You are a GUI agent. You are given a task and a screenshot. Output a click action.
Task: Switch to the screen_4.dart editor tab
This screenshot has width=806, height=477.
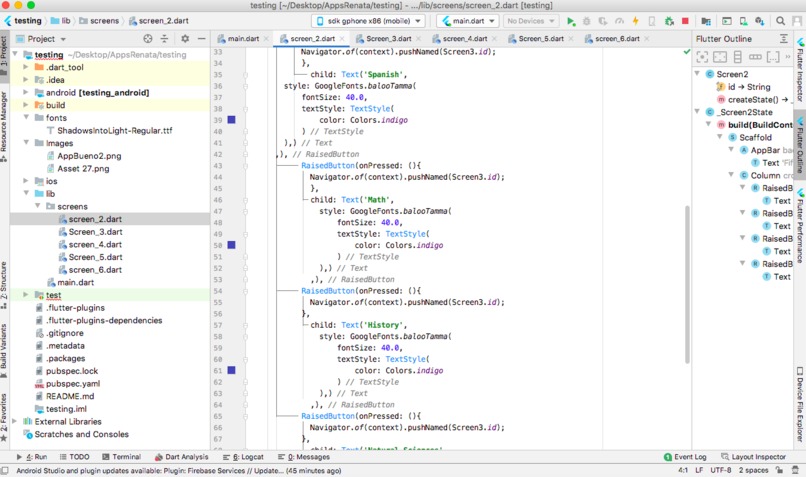point(465,39)
